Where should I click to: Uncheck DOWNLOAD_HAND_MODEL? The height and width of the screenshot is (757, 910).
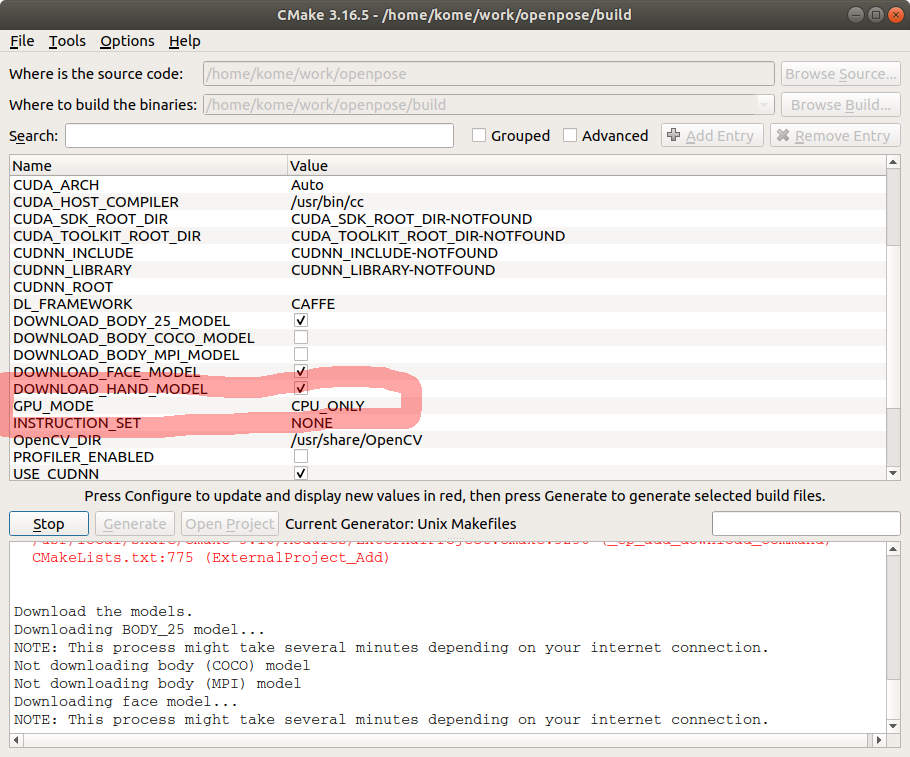pyautogui.click(x=300, y=388)
